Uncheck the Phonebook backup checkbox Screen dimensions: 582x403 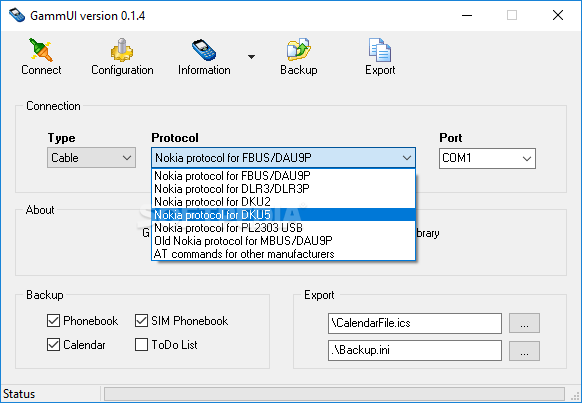coord(53,321)
